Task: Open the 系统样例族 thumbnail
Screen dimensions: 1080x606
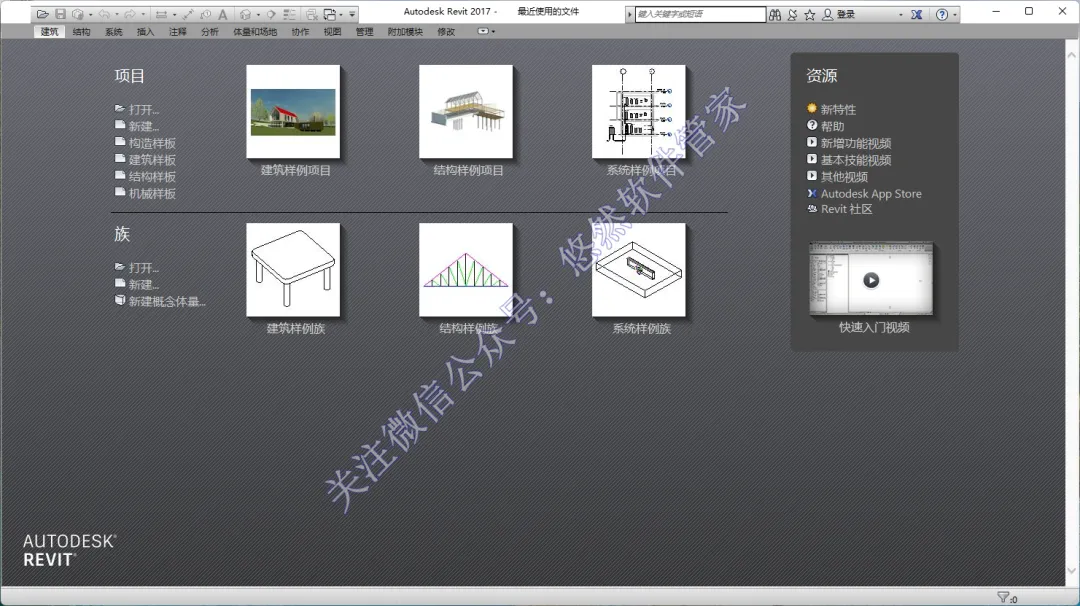Action: [x=639, y=270]
